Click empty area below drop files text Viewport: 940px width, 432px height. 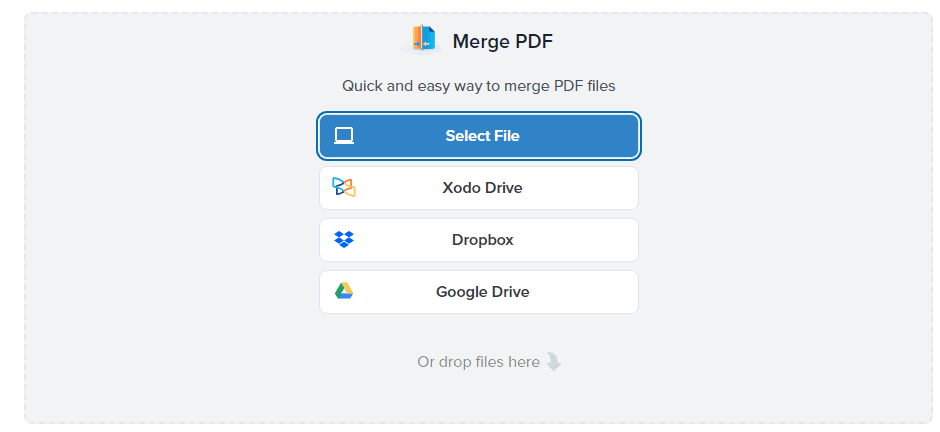(x=478, y=400)
